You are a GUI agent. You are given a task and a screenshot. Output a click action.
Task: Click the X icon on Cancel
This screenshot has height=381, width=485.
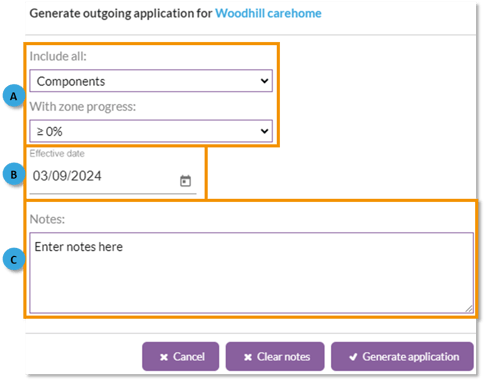coord(164,357)
